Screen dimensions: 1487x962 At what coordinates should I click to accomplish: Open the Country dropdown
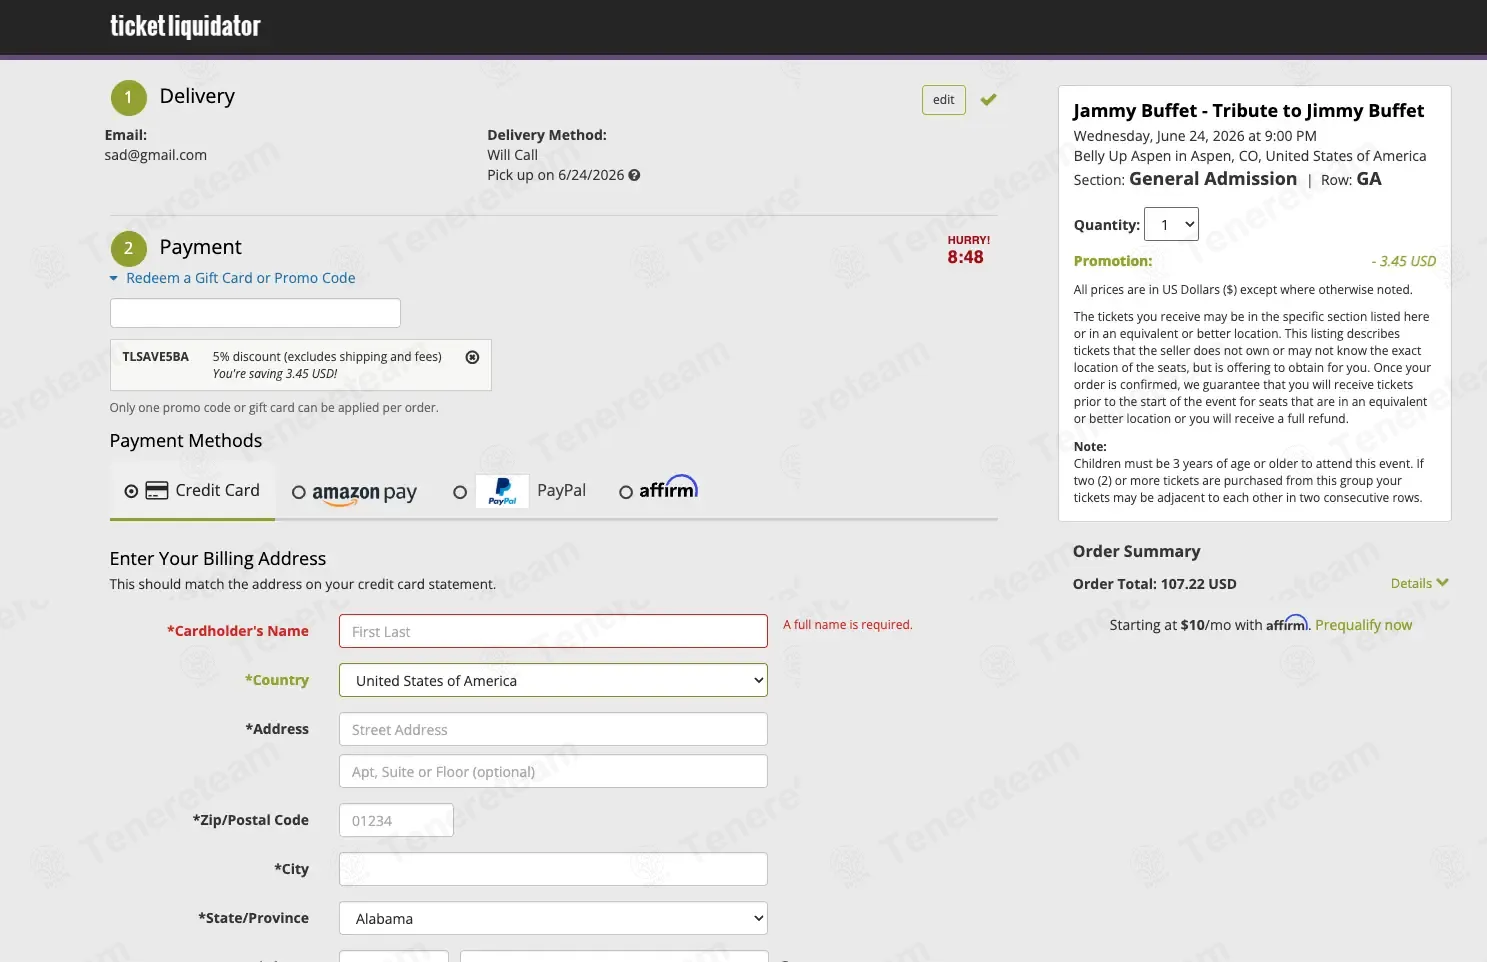click(x=553, y=680)
